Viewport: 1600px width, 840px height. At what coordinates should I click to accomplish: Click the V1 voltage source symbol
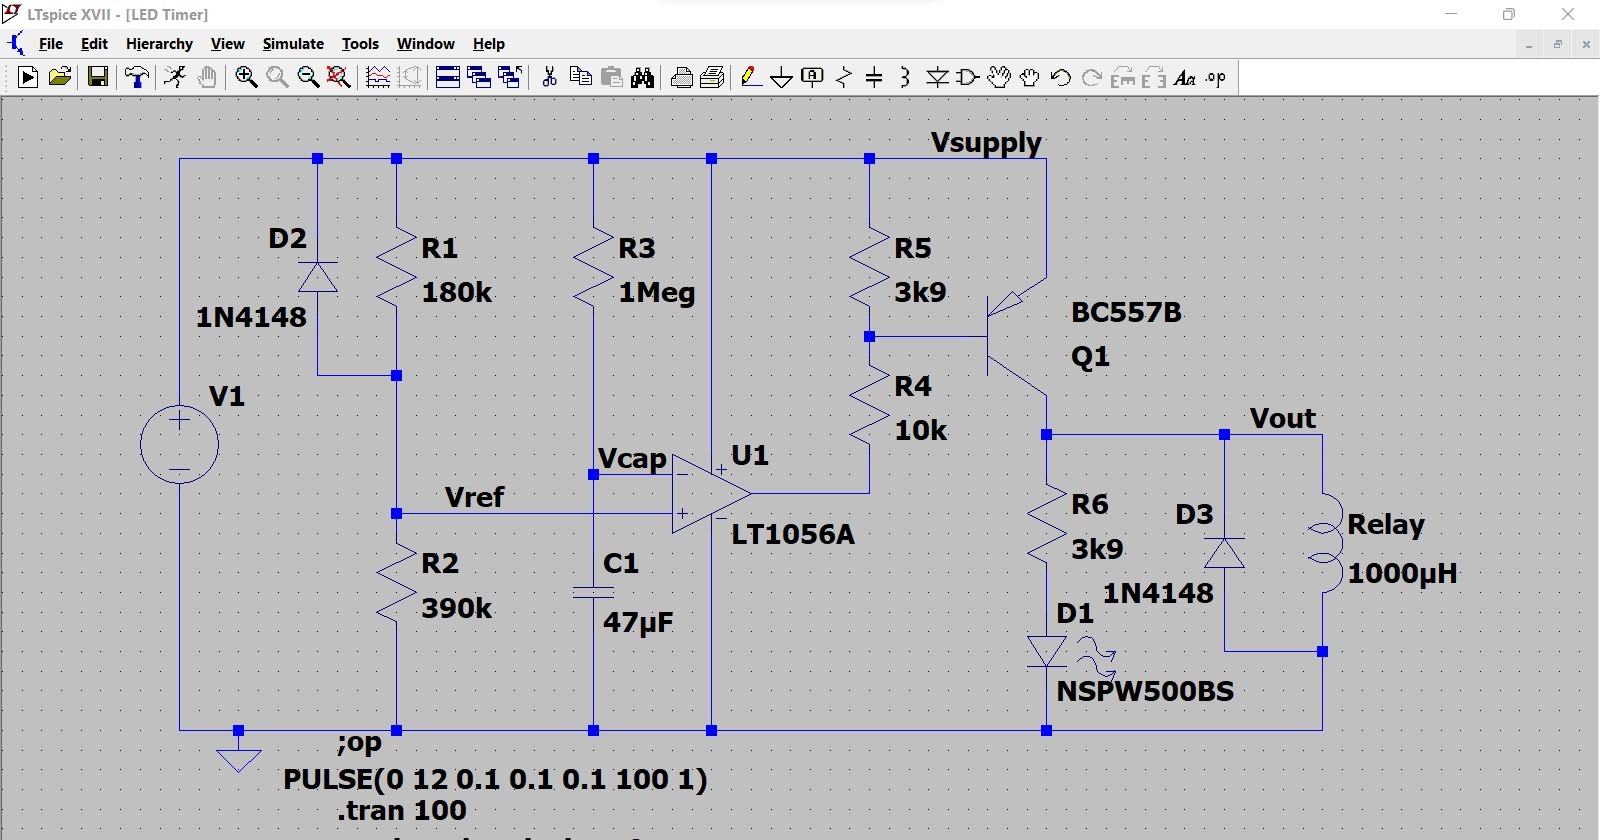click(179, 444)
